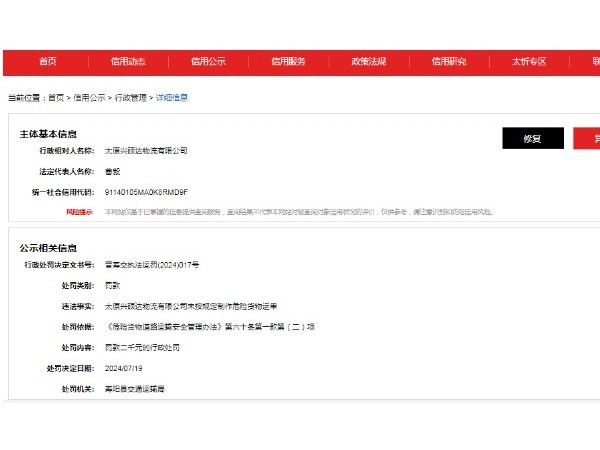
Task: Click the 详细信息 breadcrumb item
Action: (x=171, y=98)
